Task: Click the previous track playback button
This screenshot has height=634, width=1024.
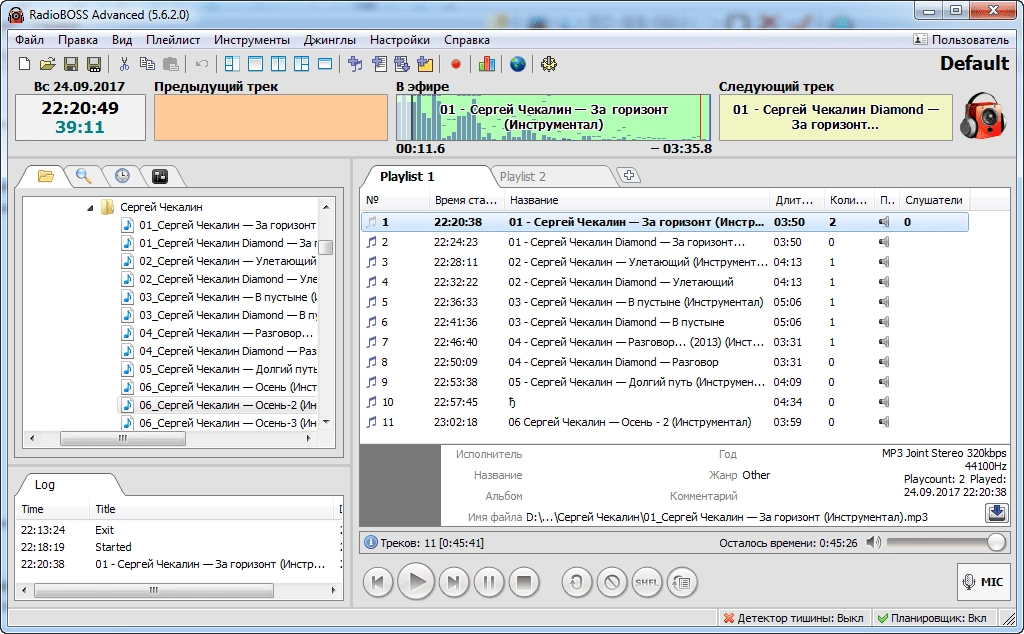Action: (377, 582)
